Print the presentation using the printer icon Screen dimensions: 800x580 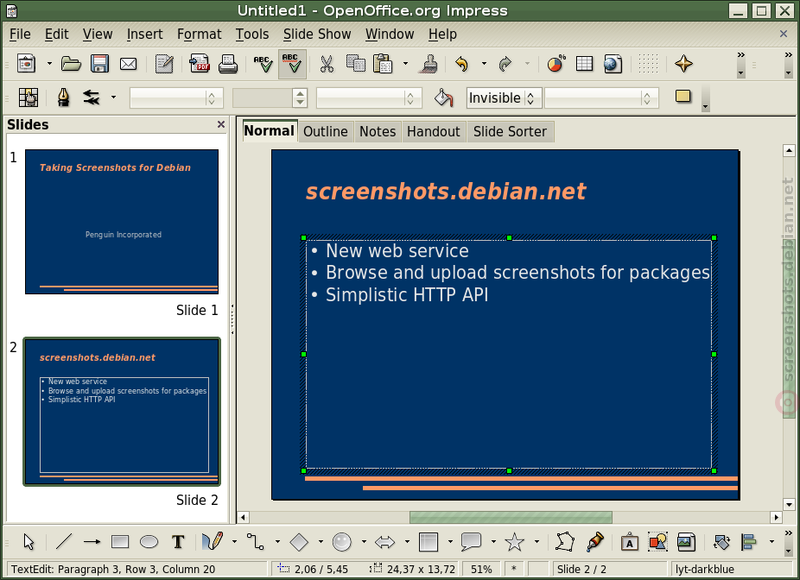point(228,64)
